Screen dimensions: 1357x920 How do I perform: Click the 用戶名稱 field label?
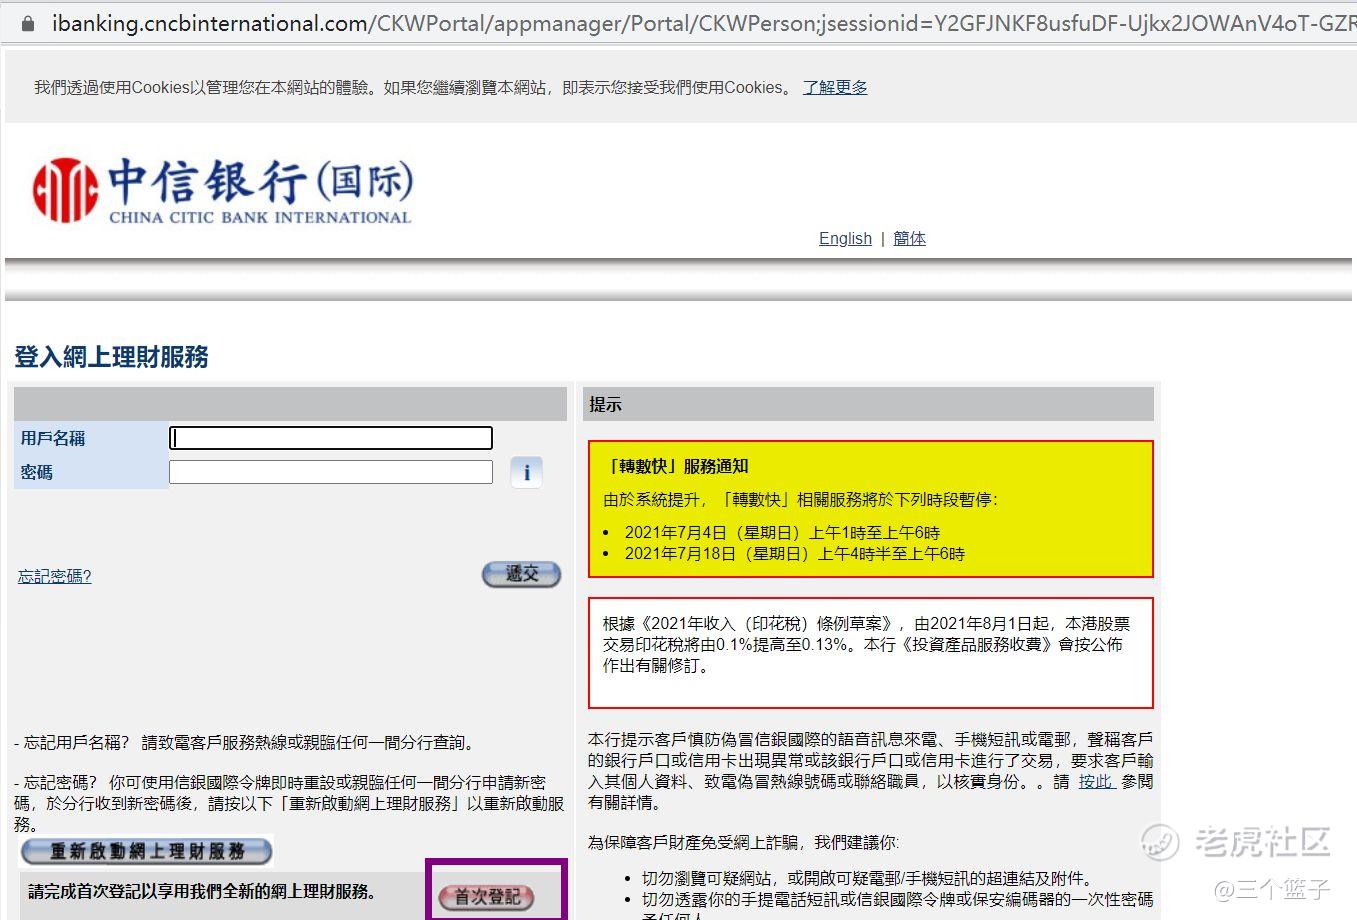pos(53,438)
